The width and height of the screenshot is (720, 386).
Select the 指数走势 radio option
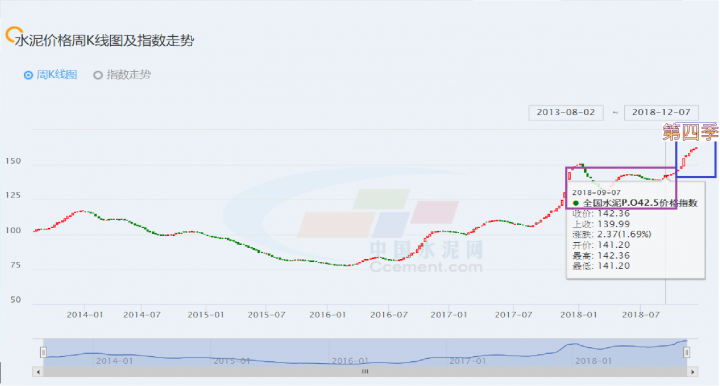pos(98,75)
